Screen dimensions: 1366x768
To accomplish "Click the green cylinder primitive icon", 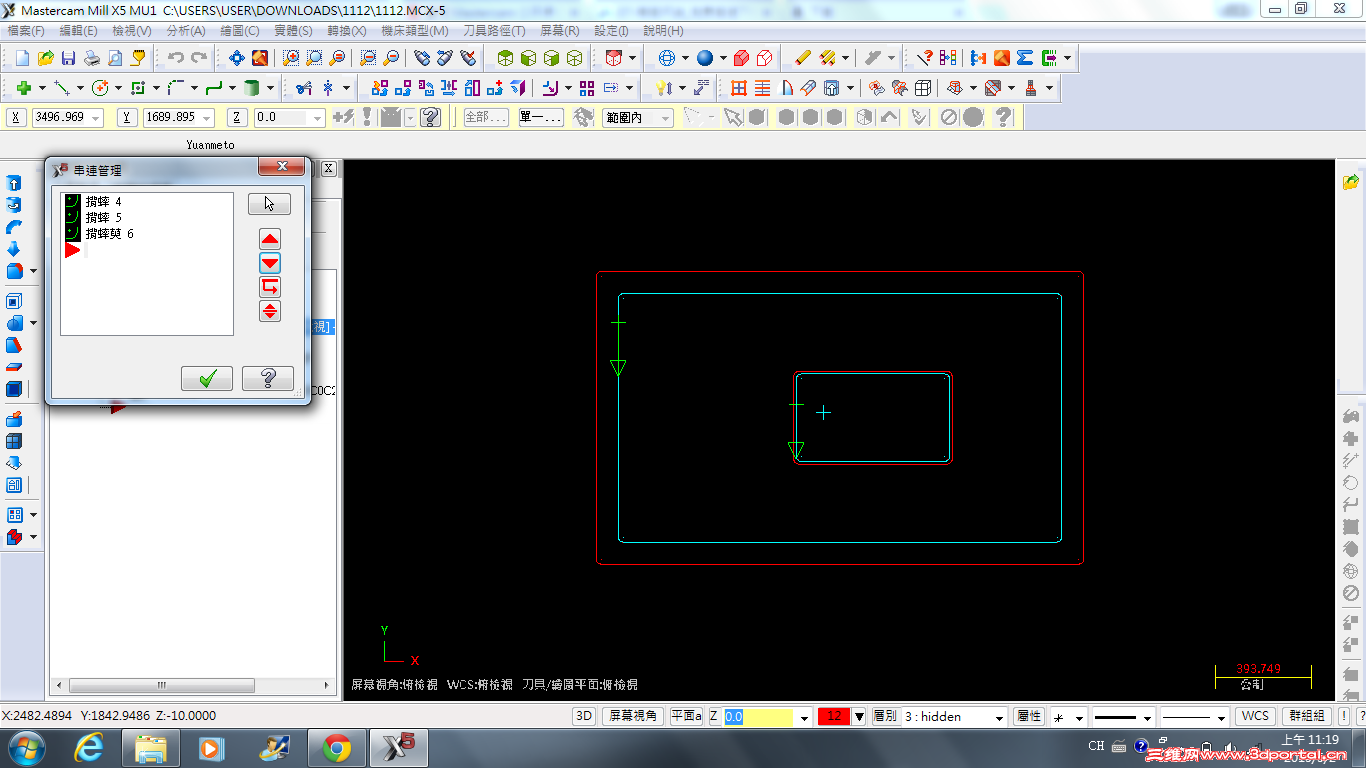I will pos(252,88).
